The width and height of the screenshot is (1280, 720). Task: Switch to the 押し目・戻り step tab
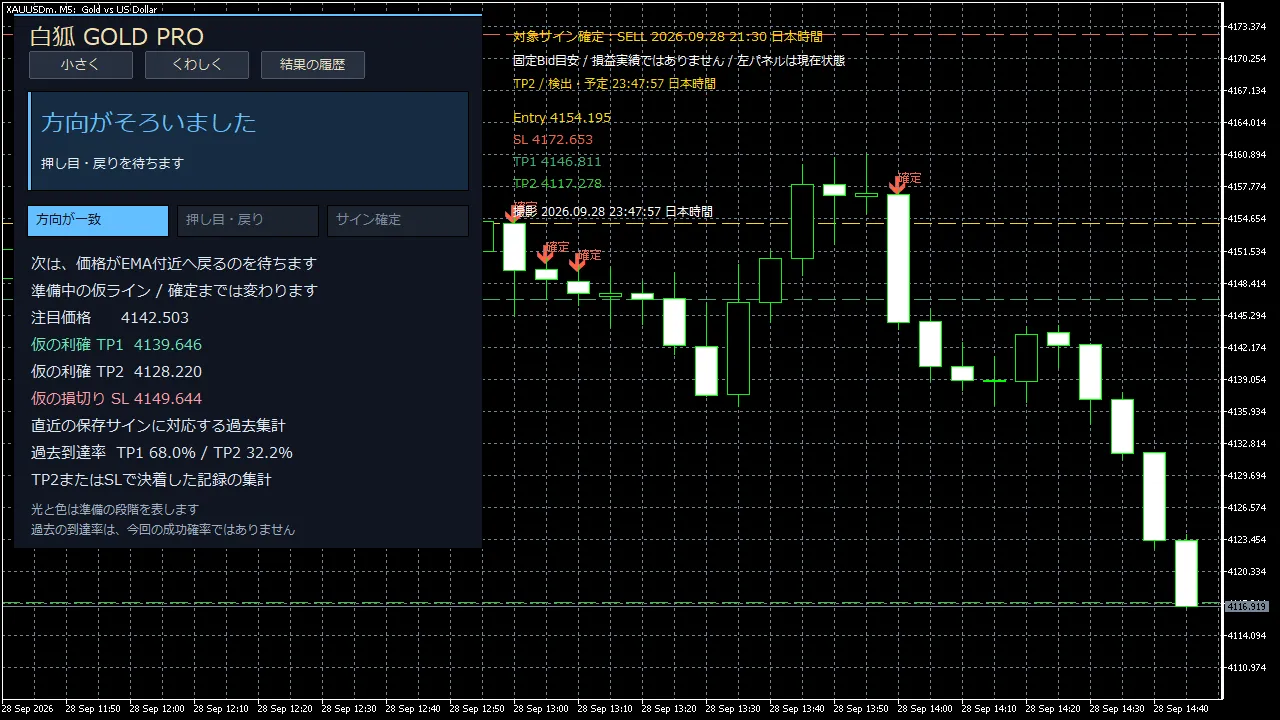pyautogui.click(x=248, y=220)
